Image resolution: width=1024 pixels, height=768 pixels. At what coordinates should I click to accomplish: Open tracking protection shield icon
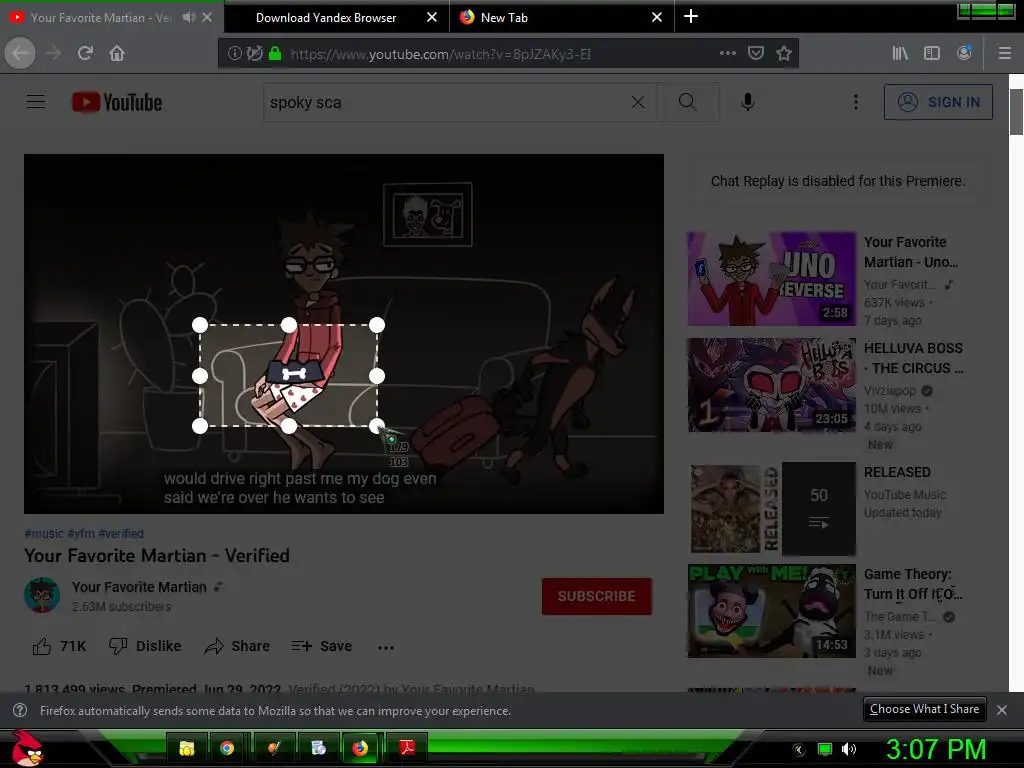pos(255,54)
